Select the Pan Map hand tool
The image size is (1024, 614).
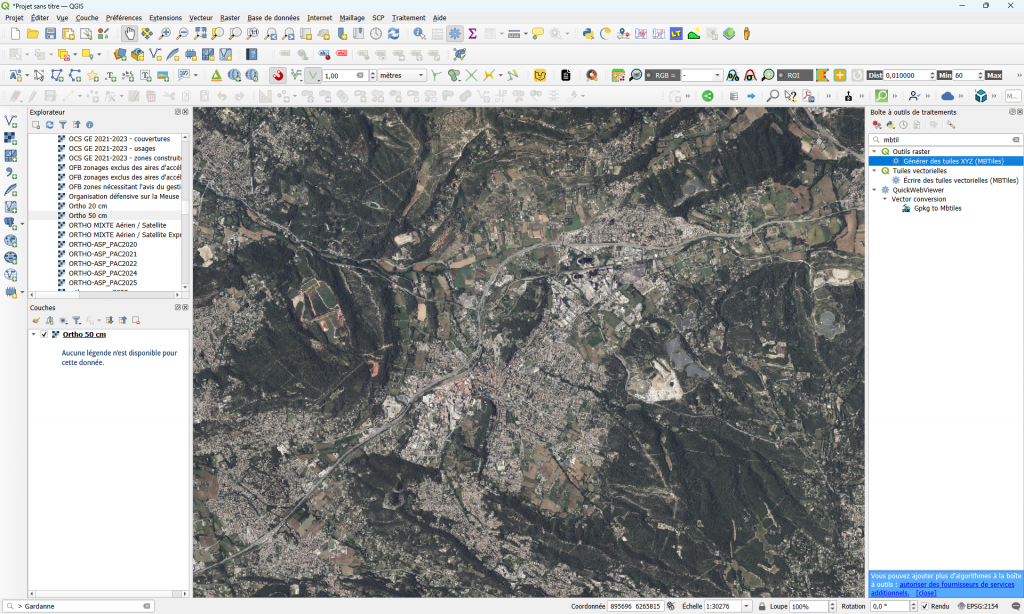130,33
